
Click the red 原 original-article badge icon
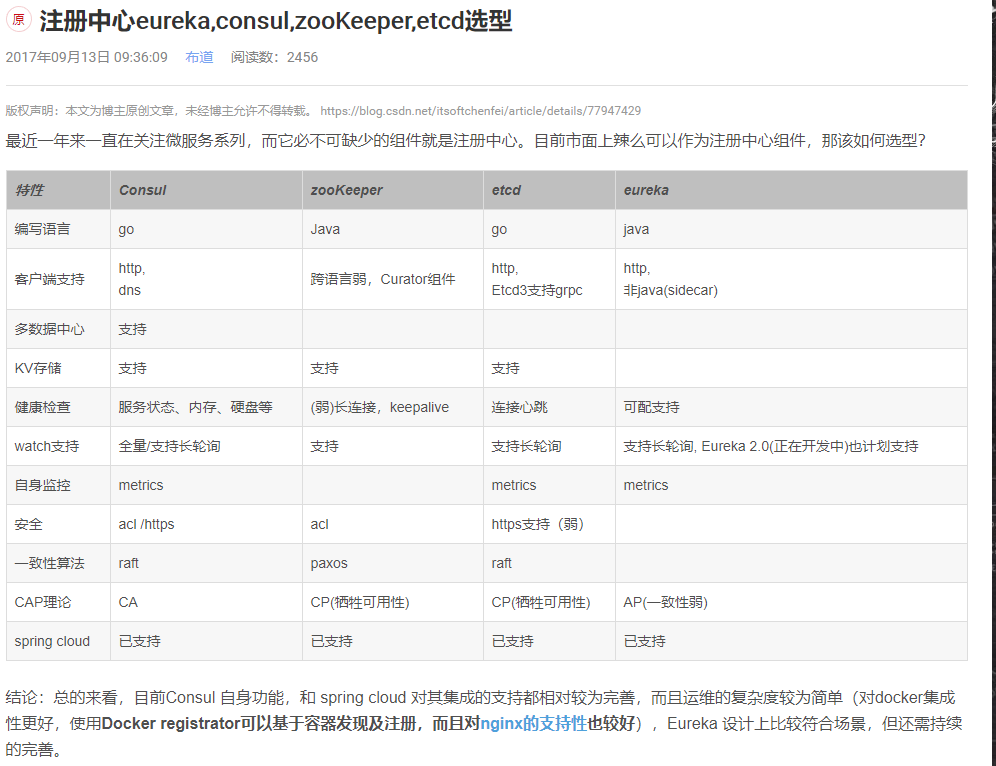click(x=18, y=20)
